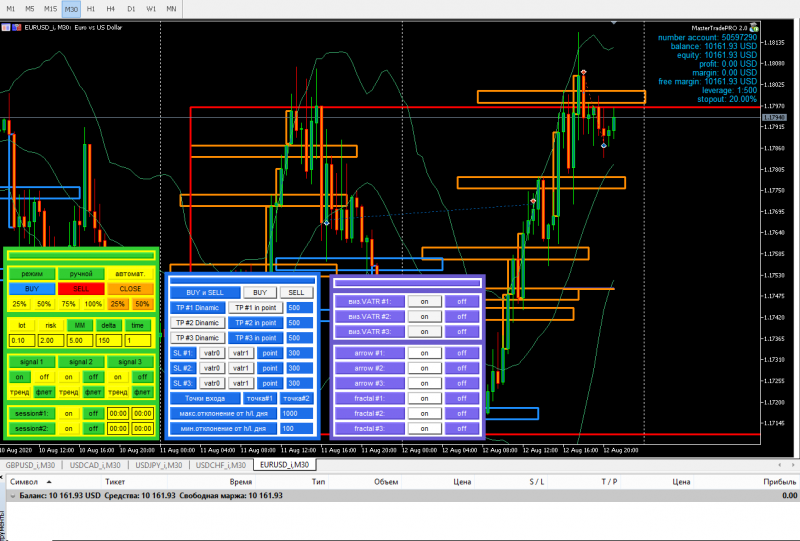This screenshot has height=541, width=800.
Task: Open the USDCAD_i,M30 chart tab
Action: click(95, 465)
